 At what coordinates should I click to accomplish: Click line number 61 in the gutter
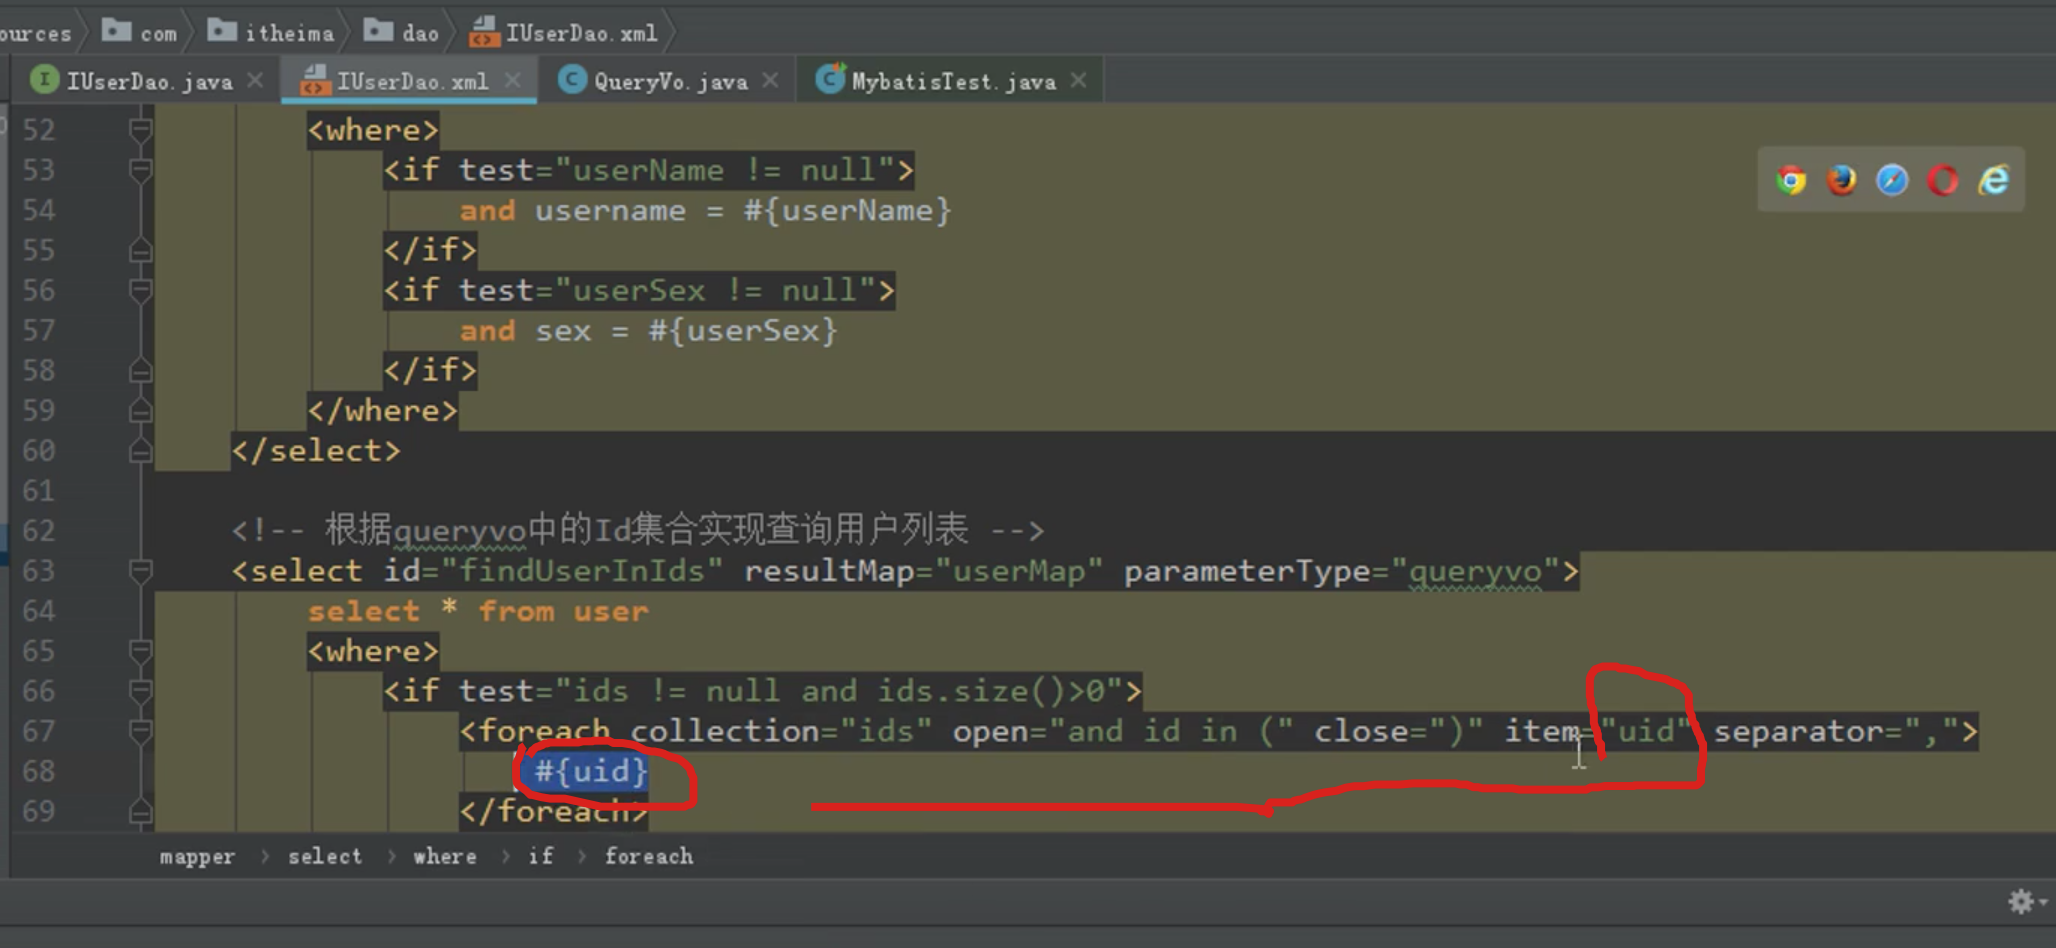[x=39, y=491]
